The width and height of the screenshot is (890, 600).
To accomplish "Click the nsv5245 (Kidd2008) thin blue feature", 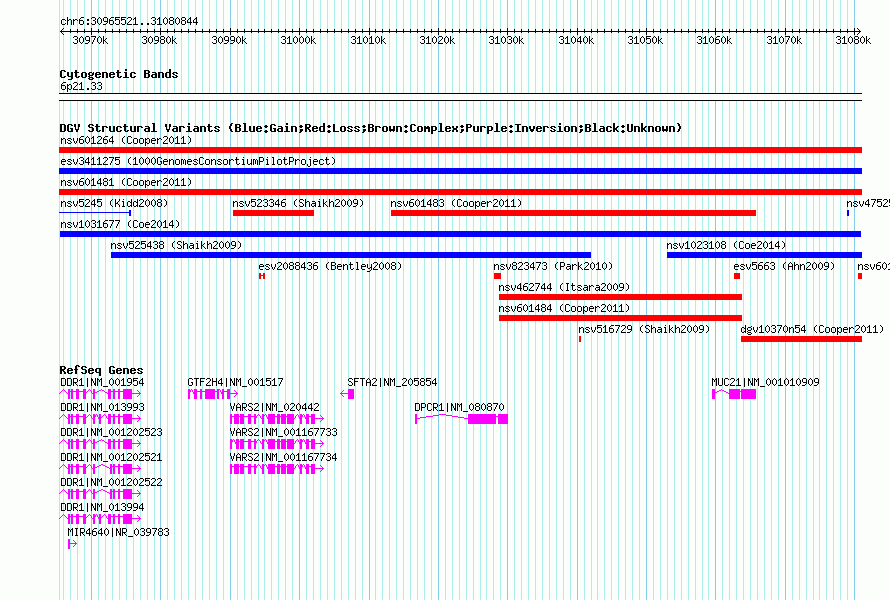I will click(x=95, y=213).
